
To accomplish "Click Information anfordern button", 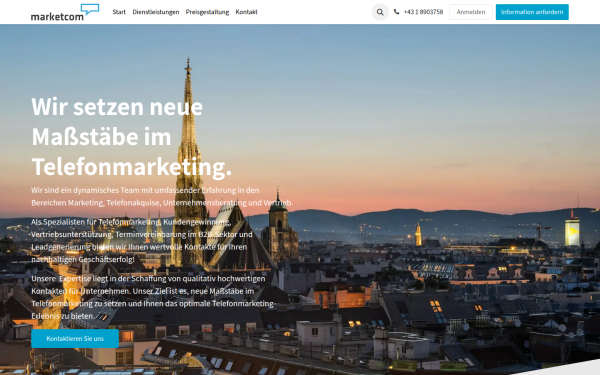I will click(532, 12).
